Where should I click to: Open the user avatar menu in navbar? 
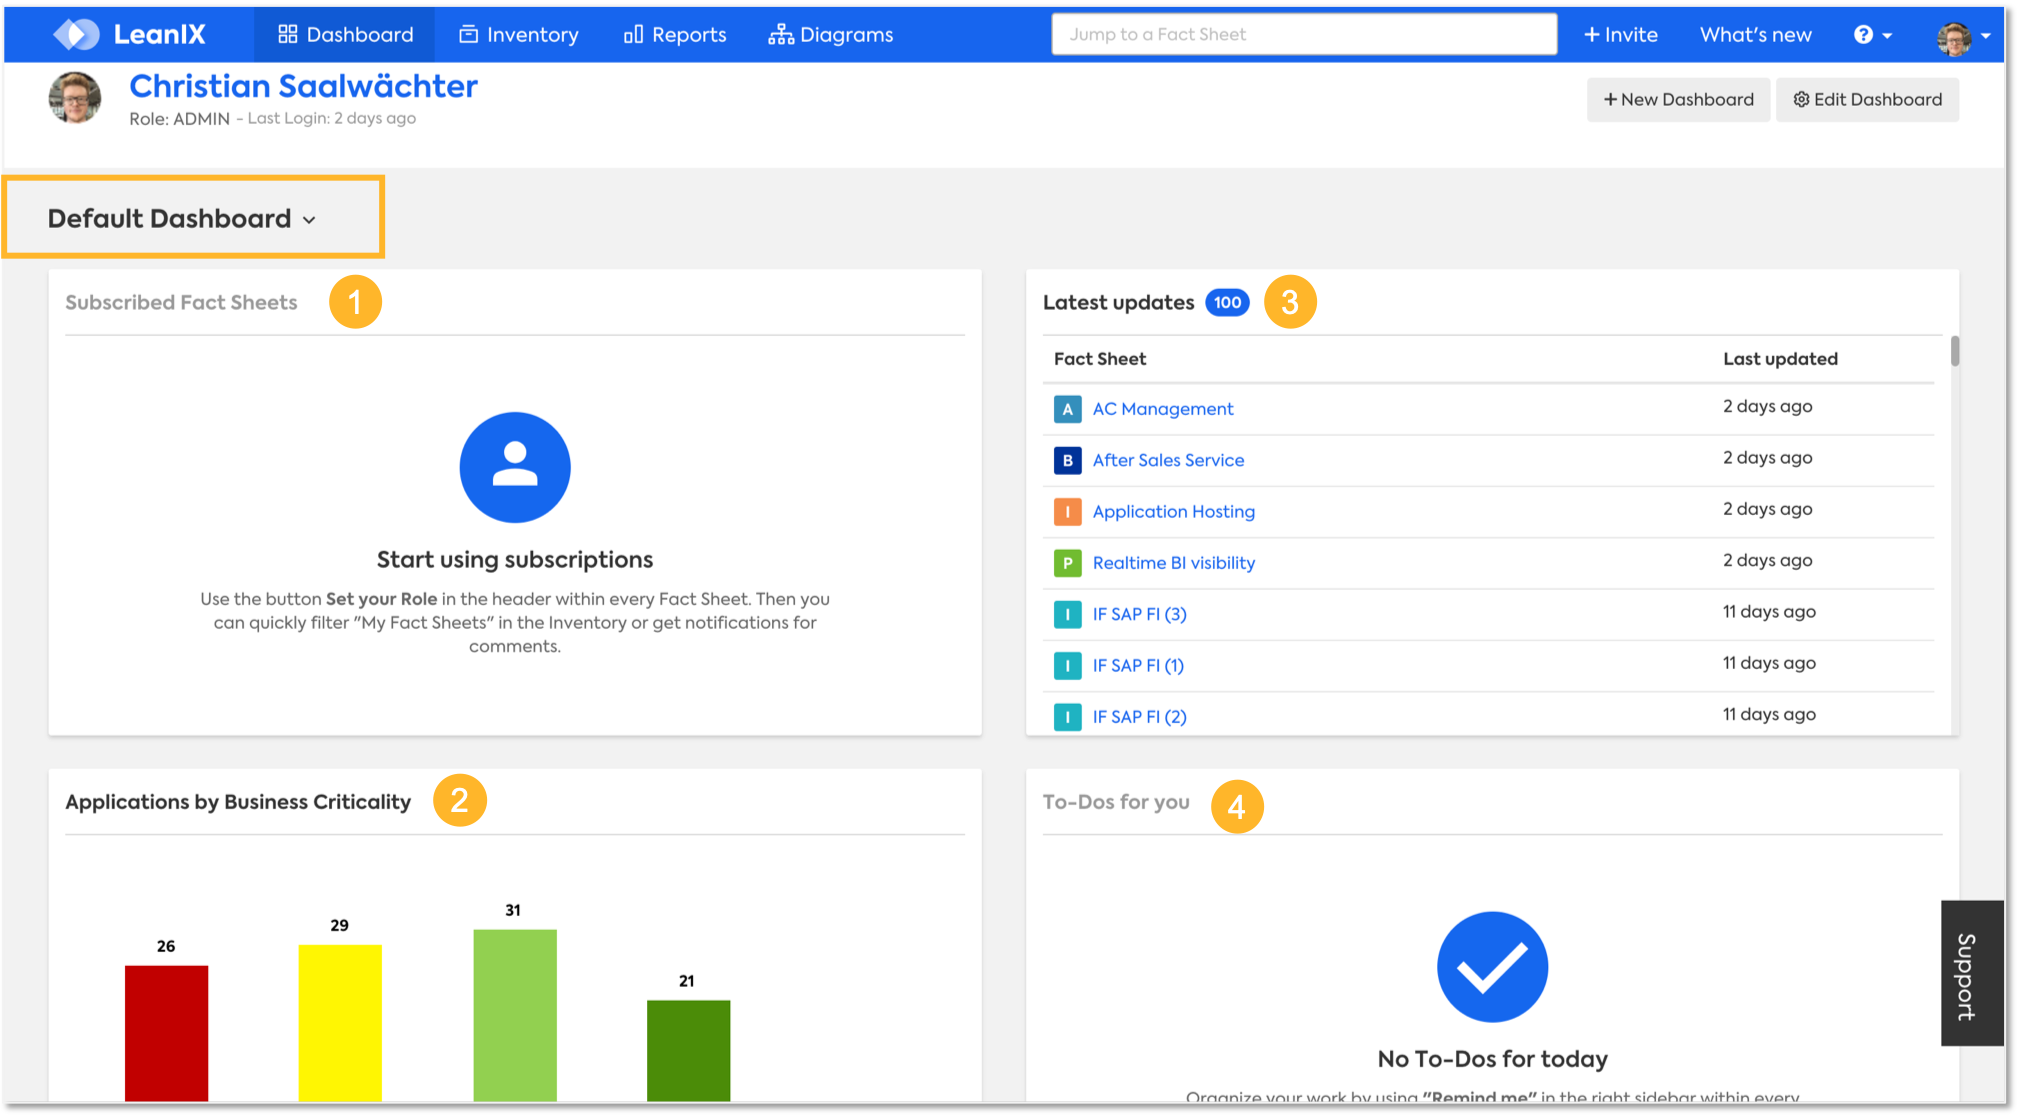(1954, 37)
